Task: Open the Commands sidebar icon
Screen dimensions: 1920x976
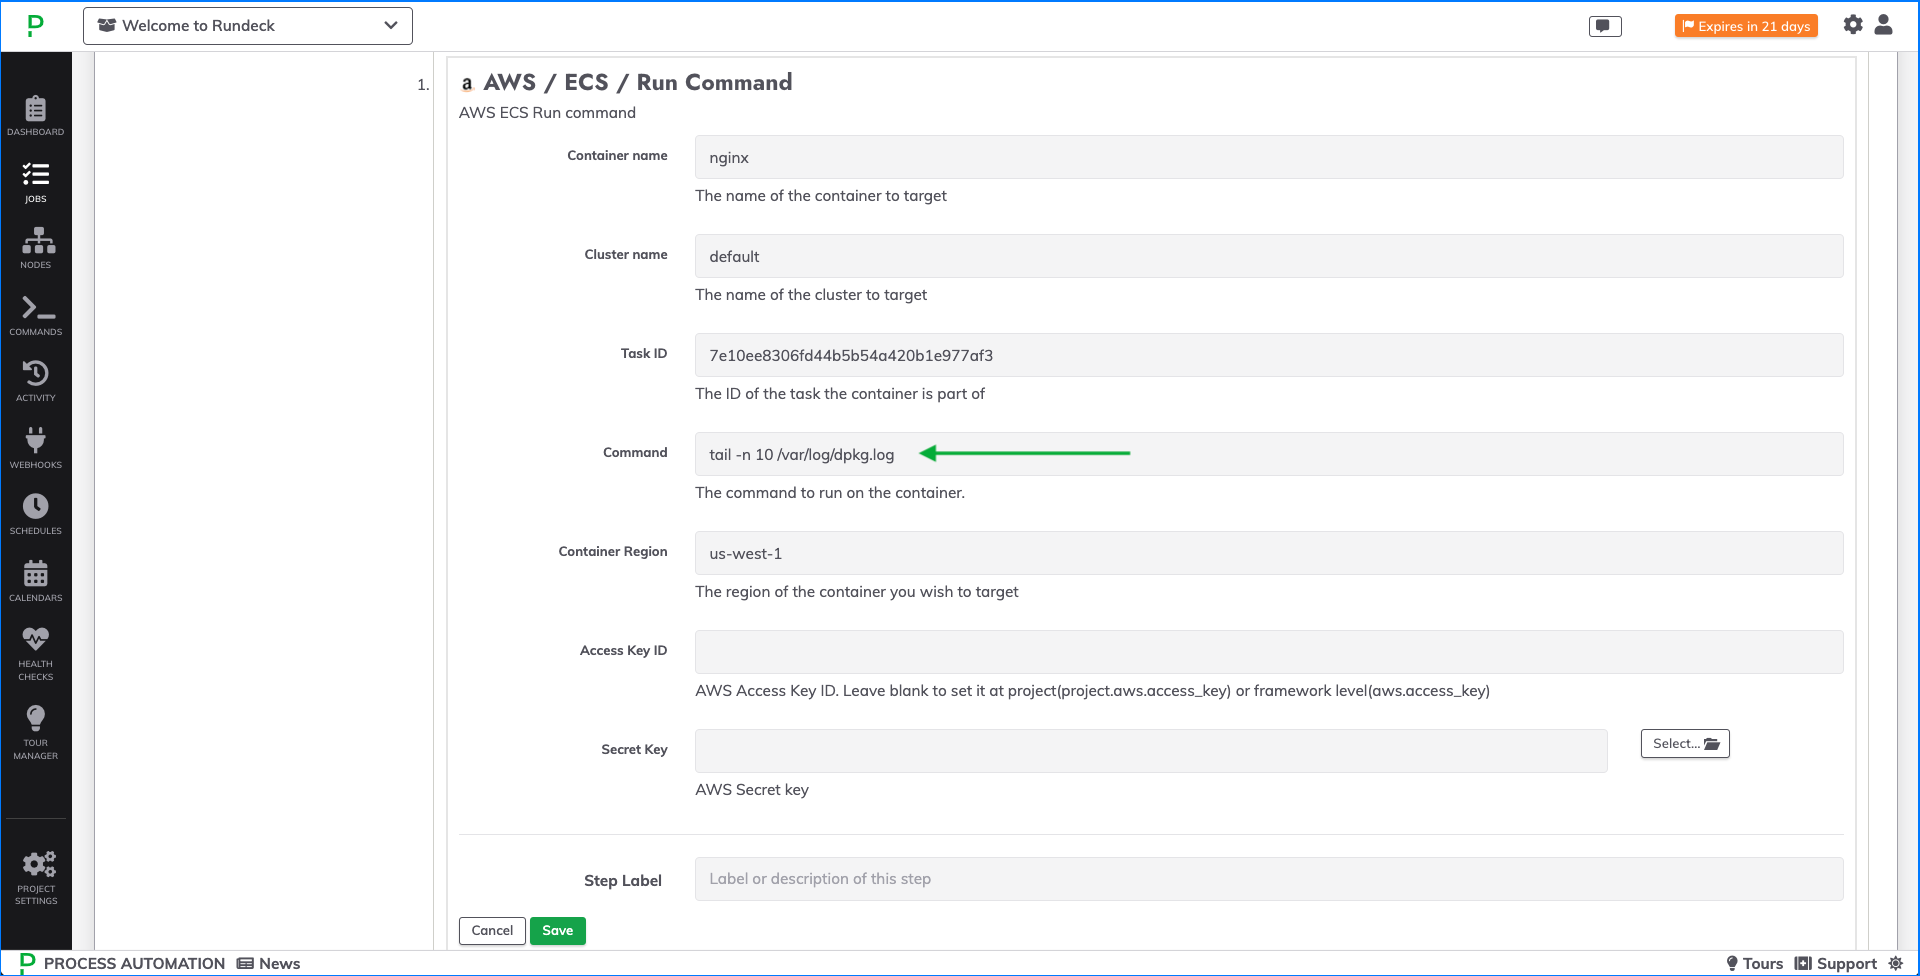Action: (36, 315)
